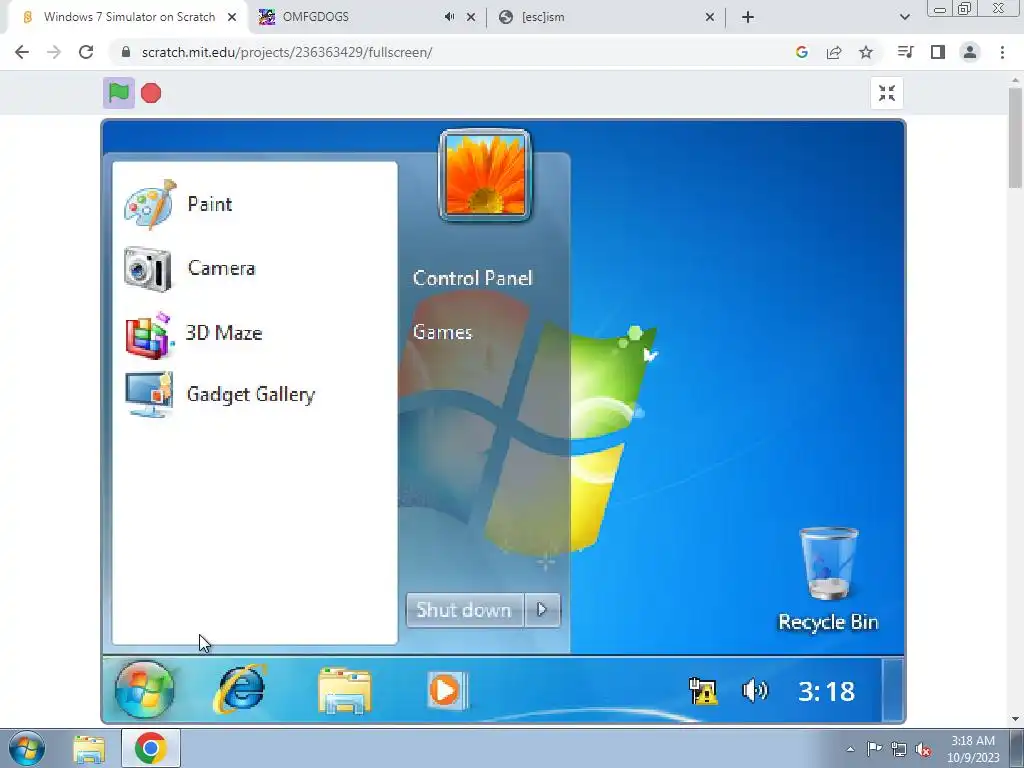Close the [esc]ism tab
Screen dimensions: 1024x768
(x=710, y=17)
